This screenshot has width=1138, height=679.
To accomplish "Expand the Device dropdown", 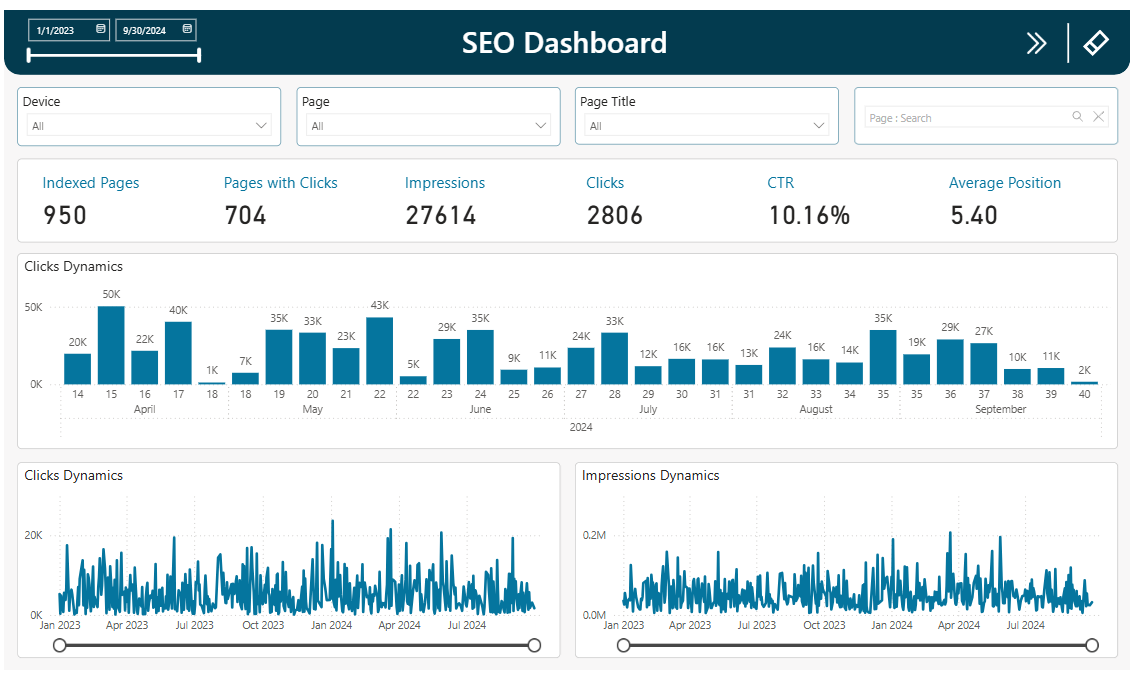I will point(261,125).
